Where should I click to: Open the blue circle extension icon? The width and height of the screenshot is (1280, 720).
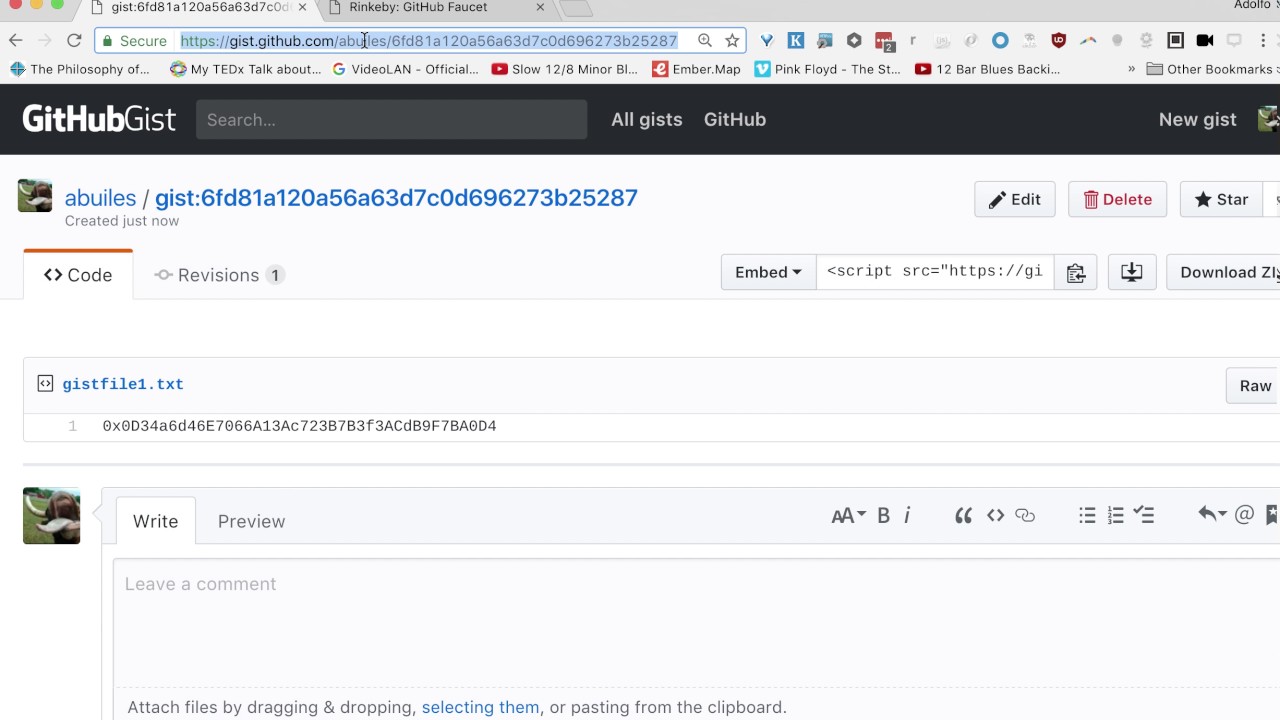pos(1000,40)
